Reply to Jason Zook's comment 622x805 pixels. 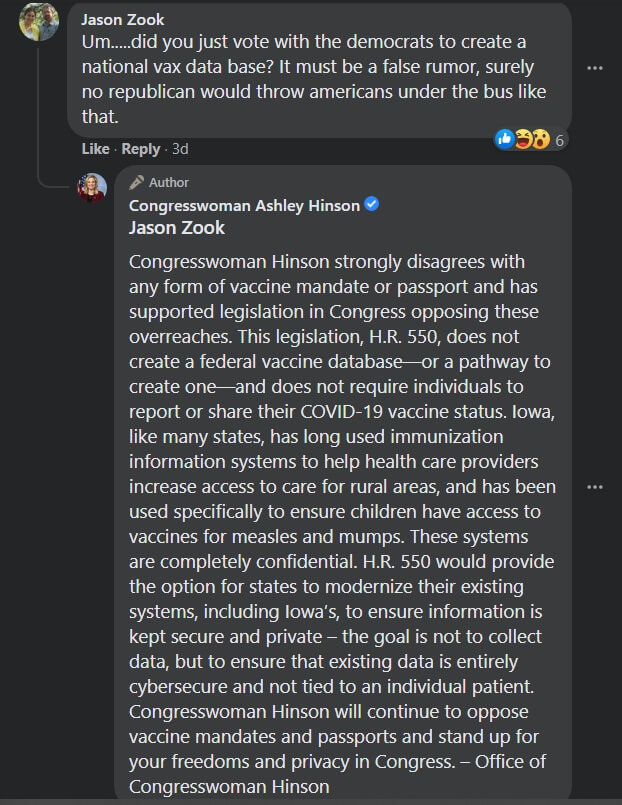[x=141, y=149]
